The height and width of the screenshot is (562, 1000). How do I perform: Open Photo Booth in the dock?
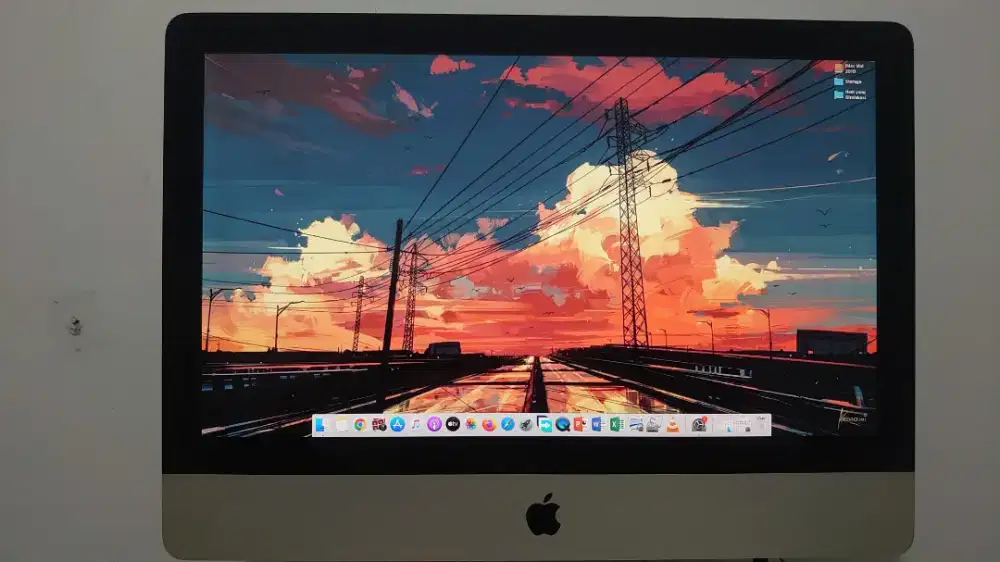pos(379,424)
